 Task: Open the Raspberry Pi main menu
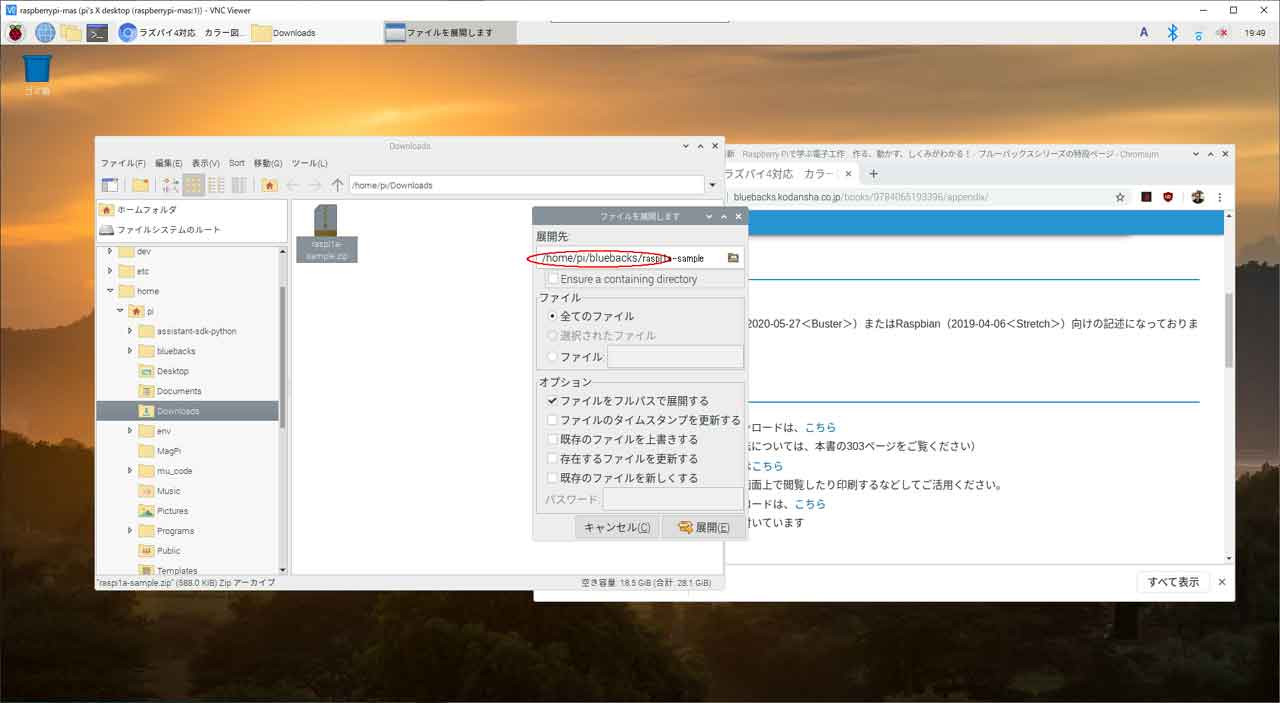point(16,32)
